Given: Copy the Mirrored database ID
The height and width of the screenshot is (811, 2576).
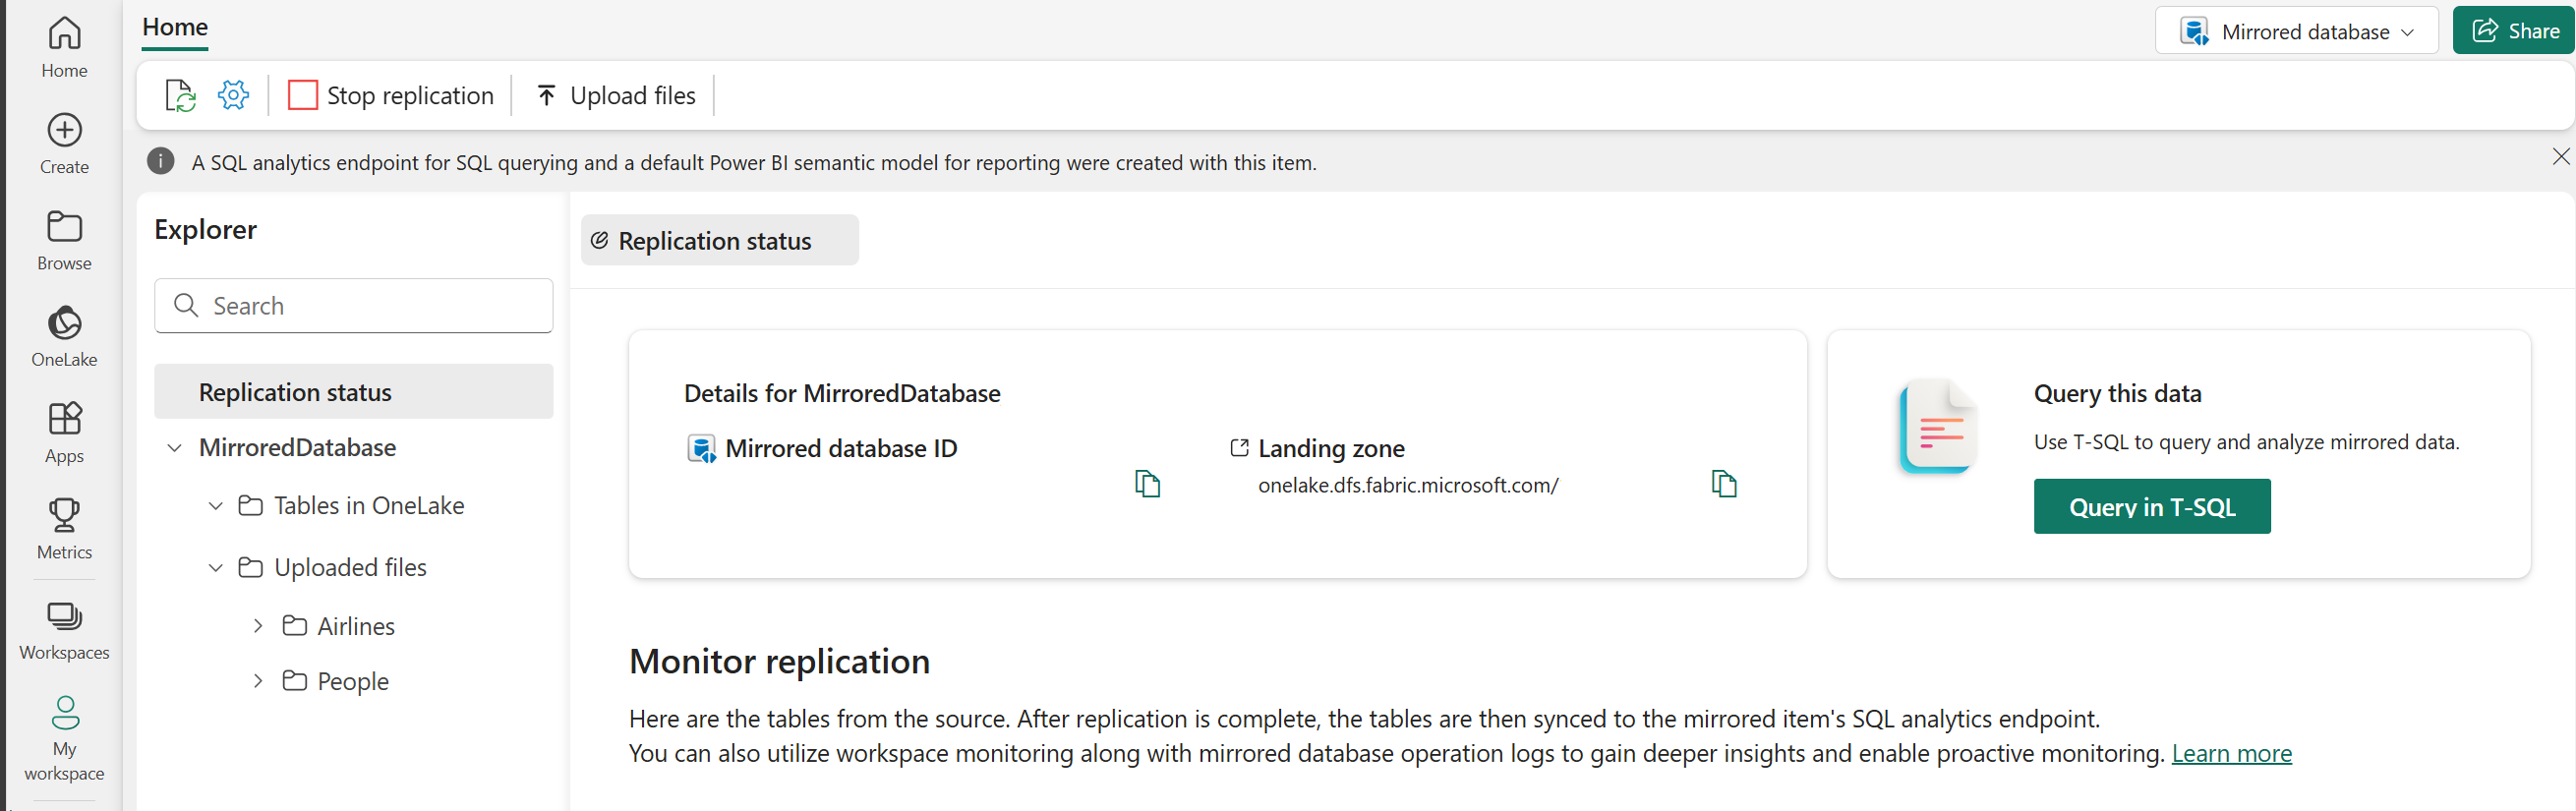Looking at the screenshot, I should pos(1147,485).
